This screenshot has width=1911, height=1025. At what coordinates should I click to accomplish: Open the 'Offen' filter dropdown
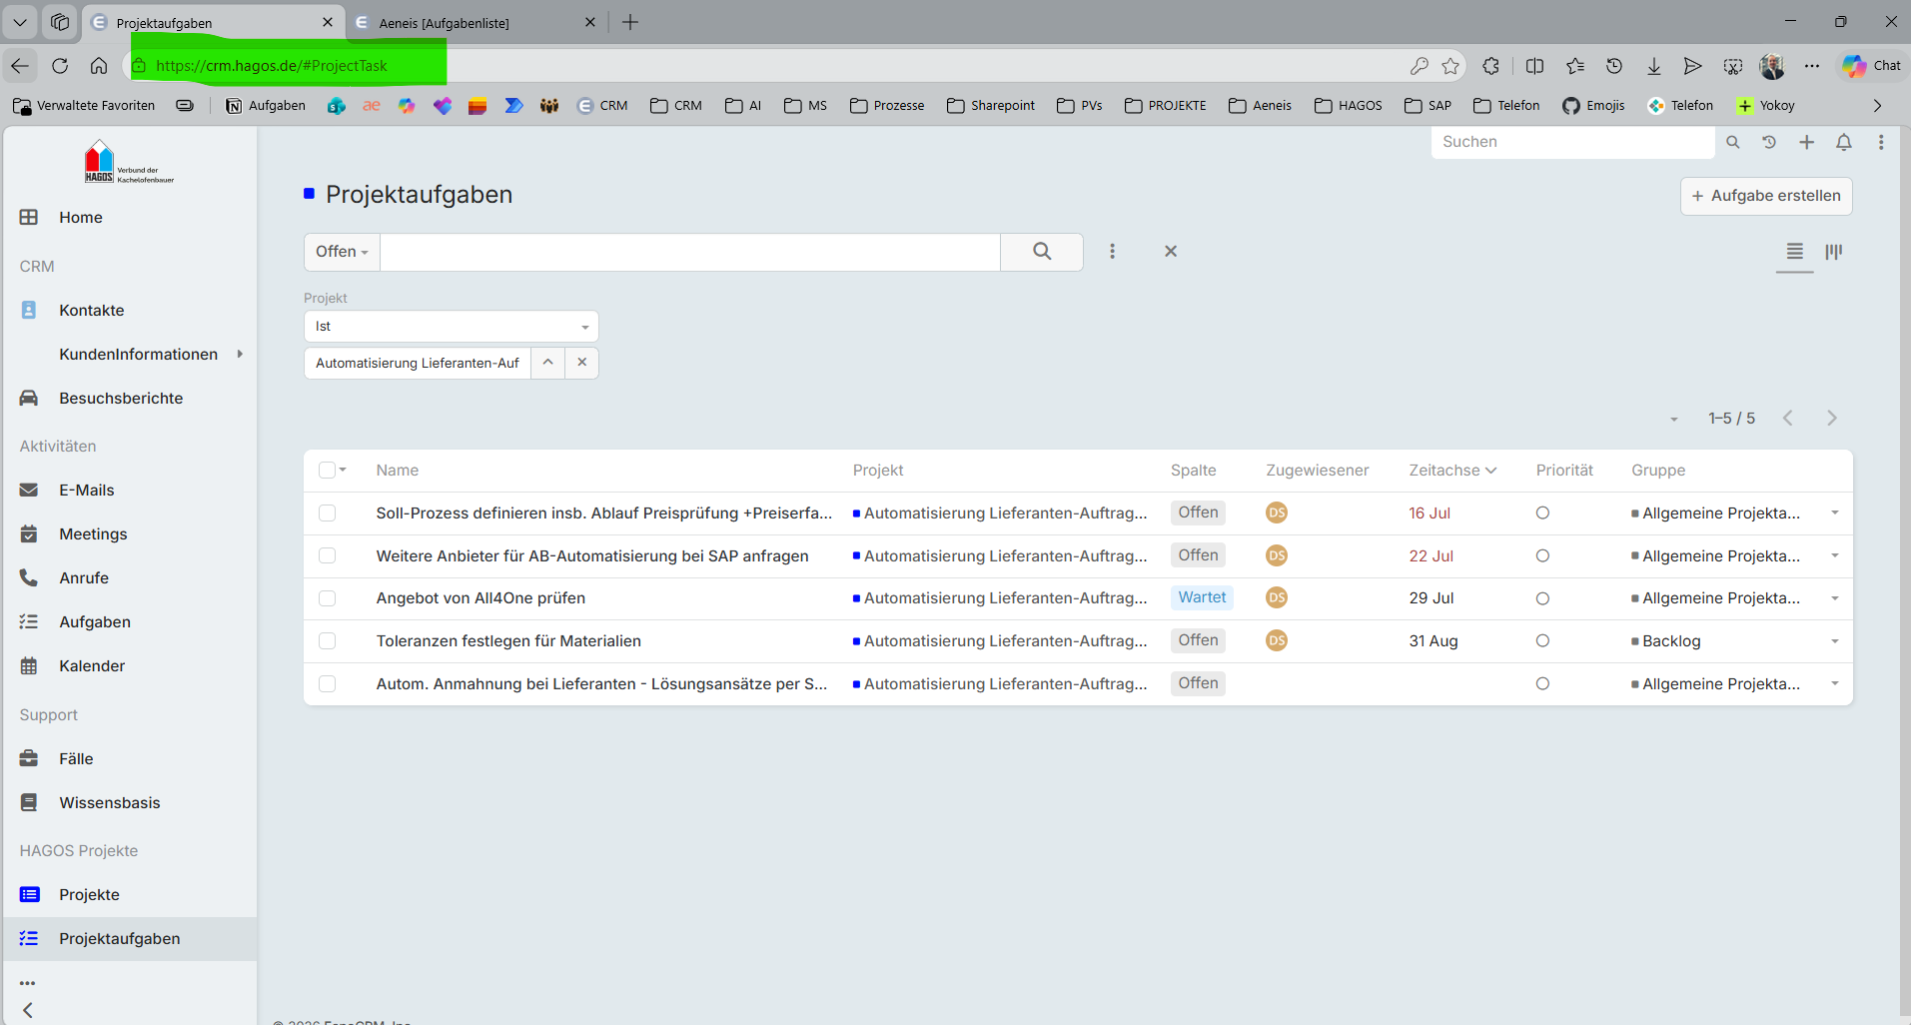(x=342, y=252)
